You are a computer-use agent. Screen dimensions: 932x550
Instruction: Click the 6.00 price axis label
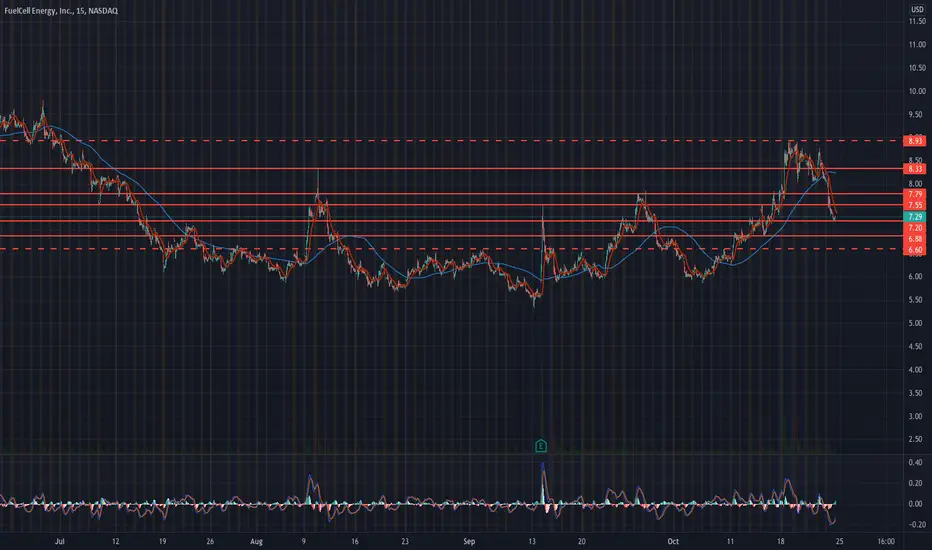[917, 276]
